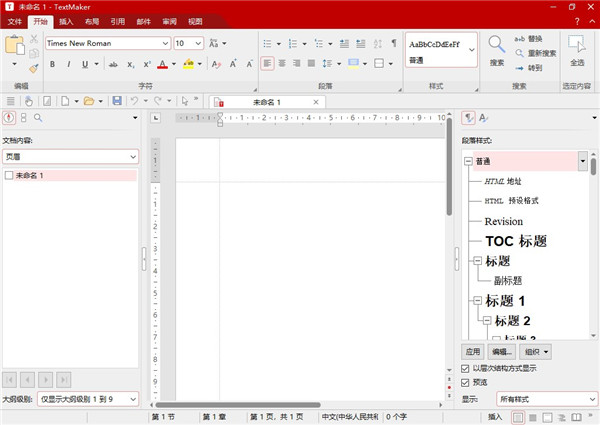
Task: Click the large Paste clipboard icon
Action: (x=14, y=46)
